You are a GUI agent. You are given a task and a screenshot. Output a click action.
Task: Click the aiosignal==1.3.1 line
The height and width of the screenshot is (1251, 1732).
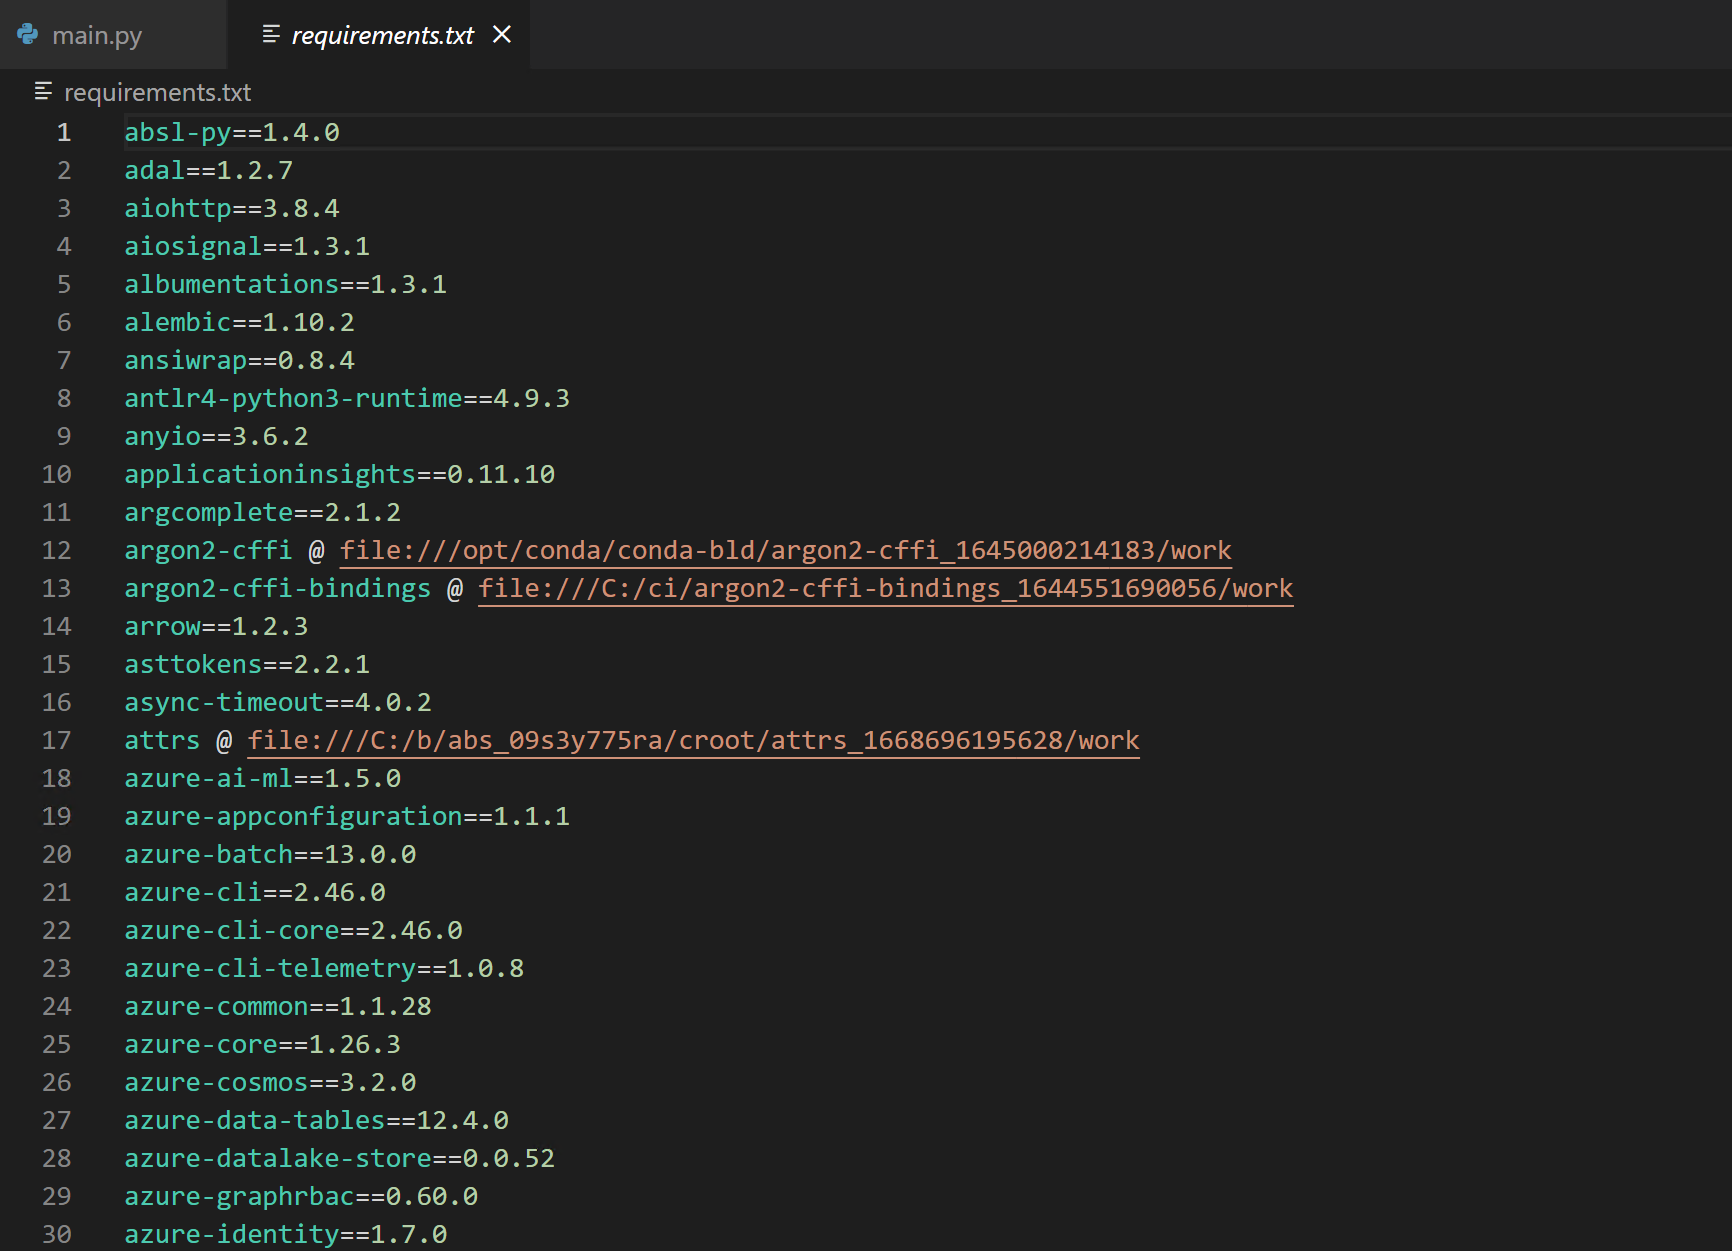point(247,246)
